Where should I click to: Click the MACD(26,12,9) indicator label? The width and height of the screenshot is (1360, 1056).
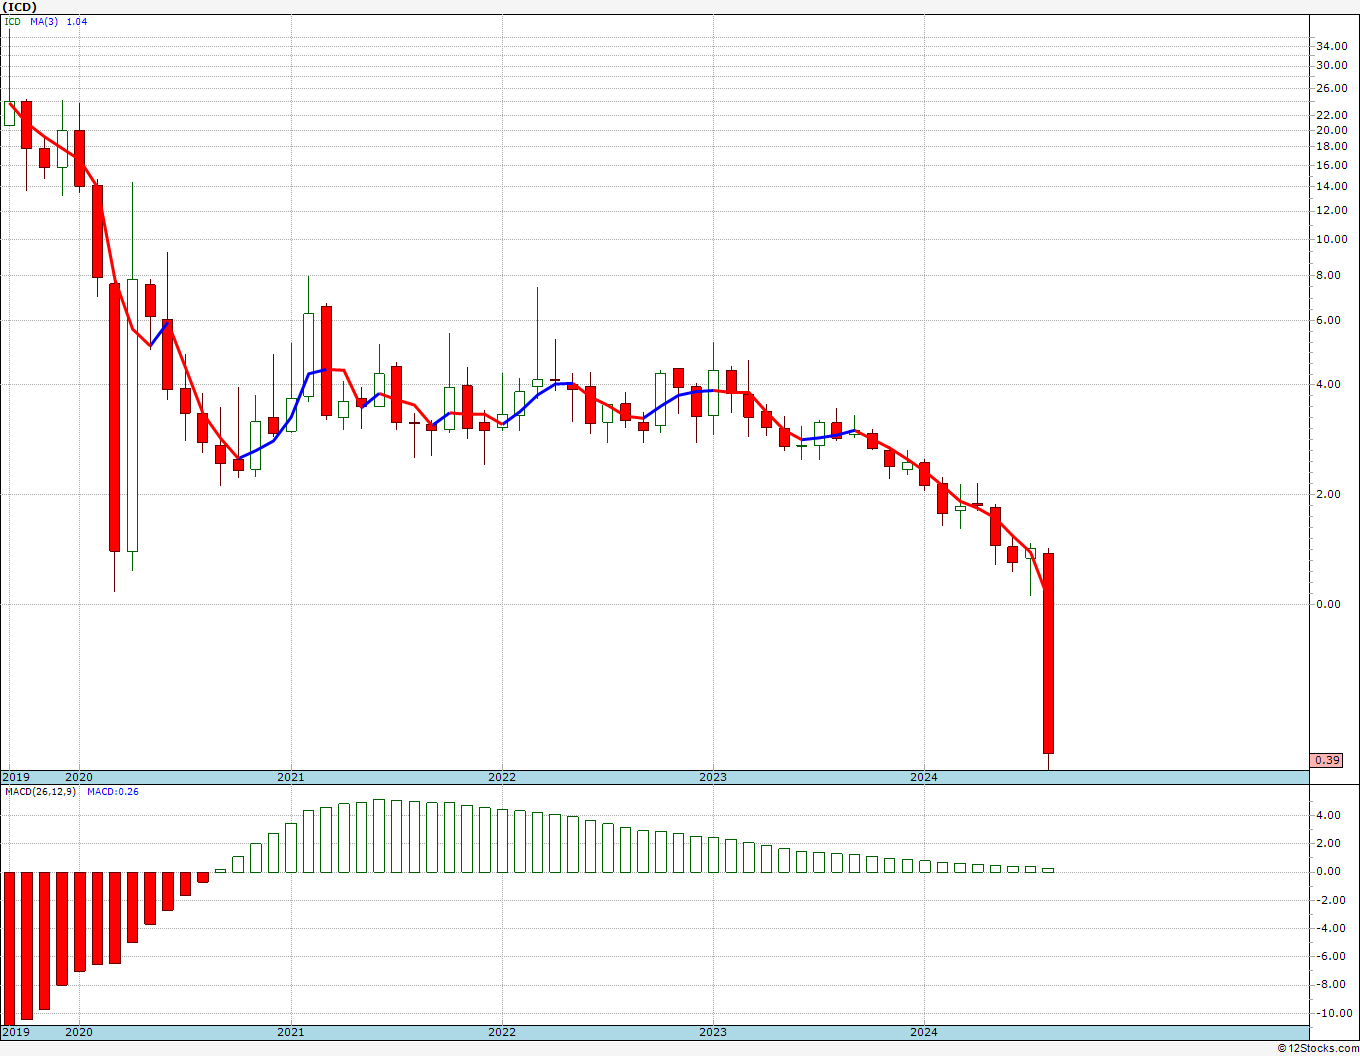coord(42,792)
